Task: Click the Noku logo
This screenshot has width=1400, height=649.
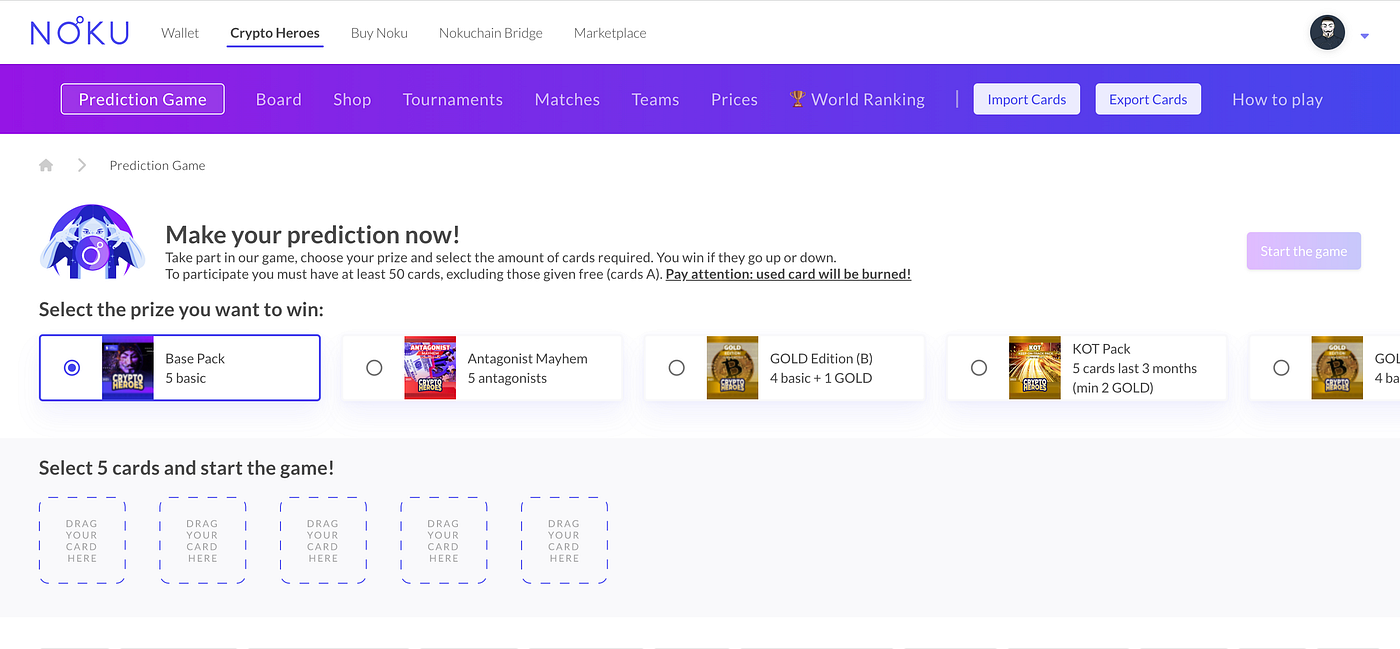Action: point(80,31)
